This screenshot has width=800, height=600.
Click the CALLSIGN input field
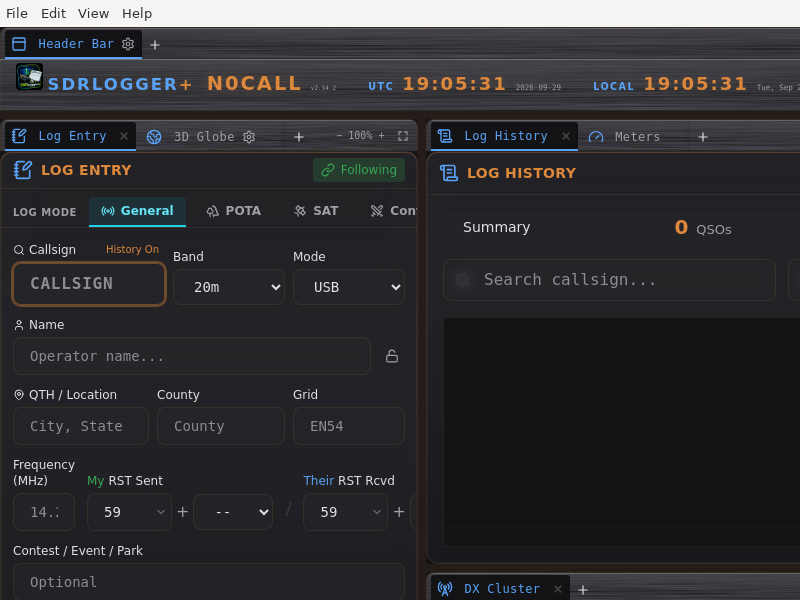pyautogui.click(x=89, y=284)
